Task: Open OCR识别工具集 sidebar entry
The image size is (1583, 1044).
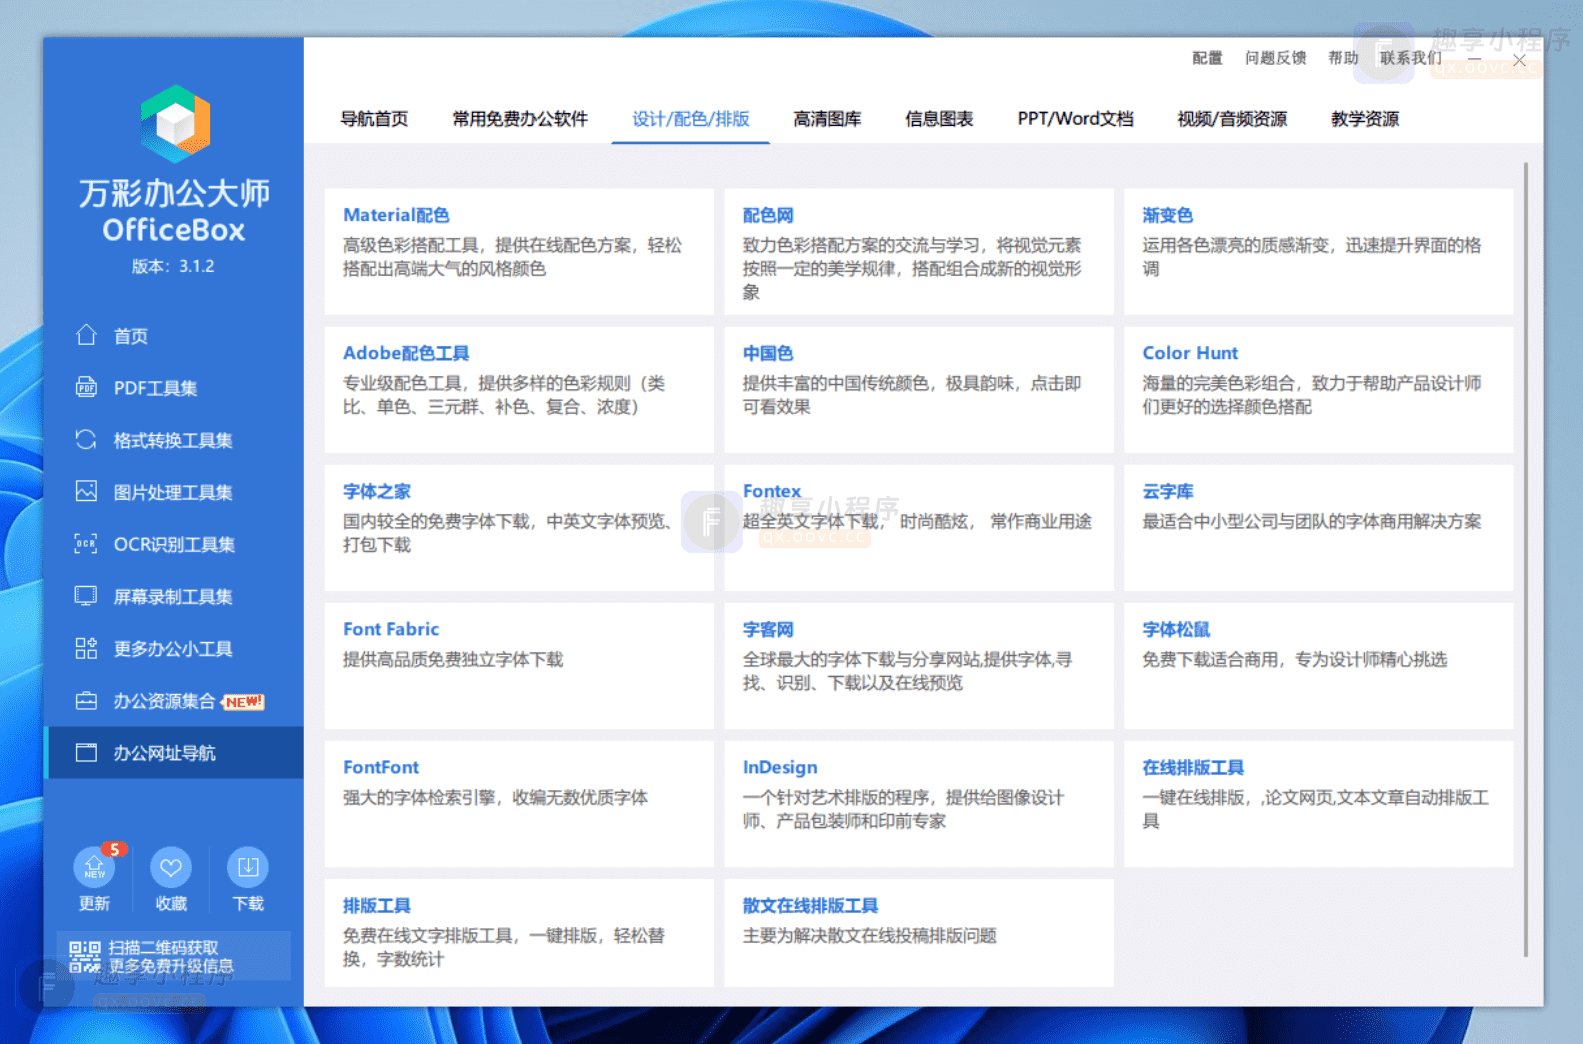Action: (174, 544)
